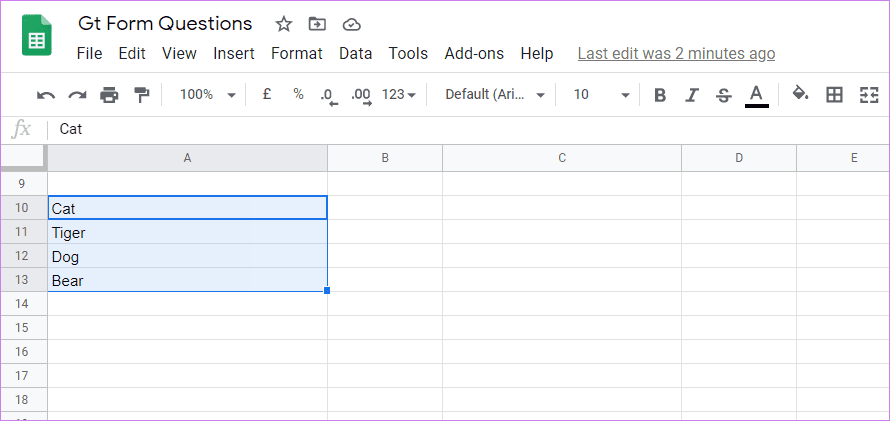890x421 pixels.
Task: Click the Move to folder icon
Action: coord(317,24)
